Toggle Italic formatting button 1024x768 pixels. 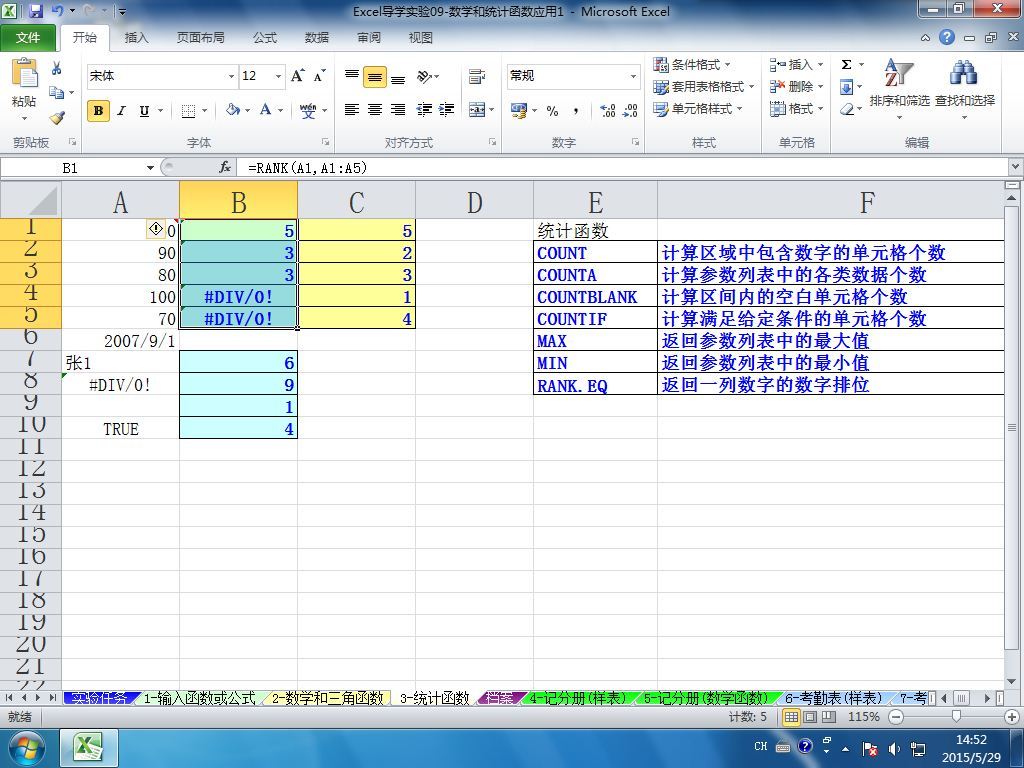pos(121,110)
